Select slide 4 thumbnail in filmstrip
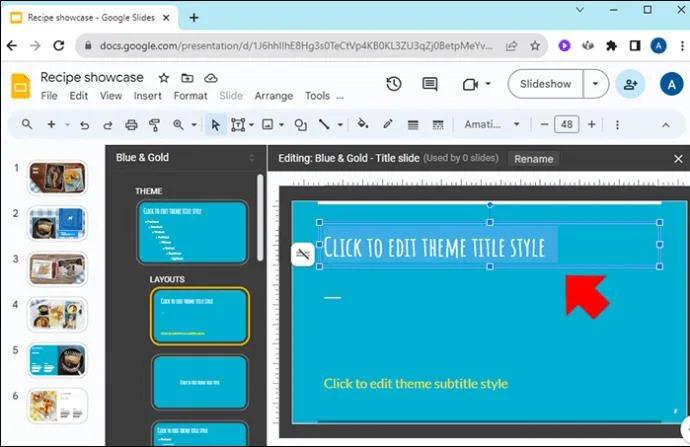This screenshot has width=690, height=447. point(57,314)
